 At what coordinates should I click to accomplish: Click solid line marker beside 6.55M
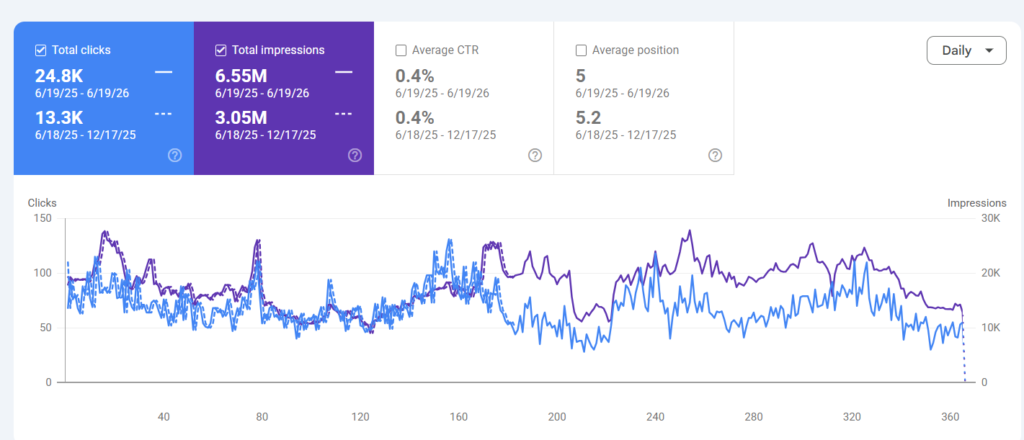[x=344, y=72]
